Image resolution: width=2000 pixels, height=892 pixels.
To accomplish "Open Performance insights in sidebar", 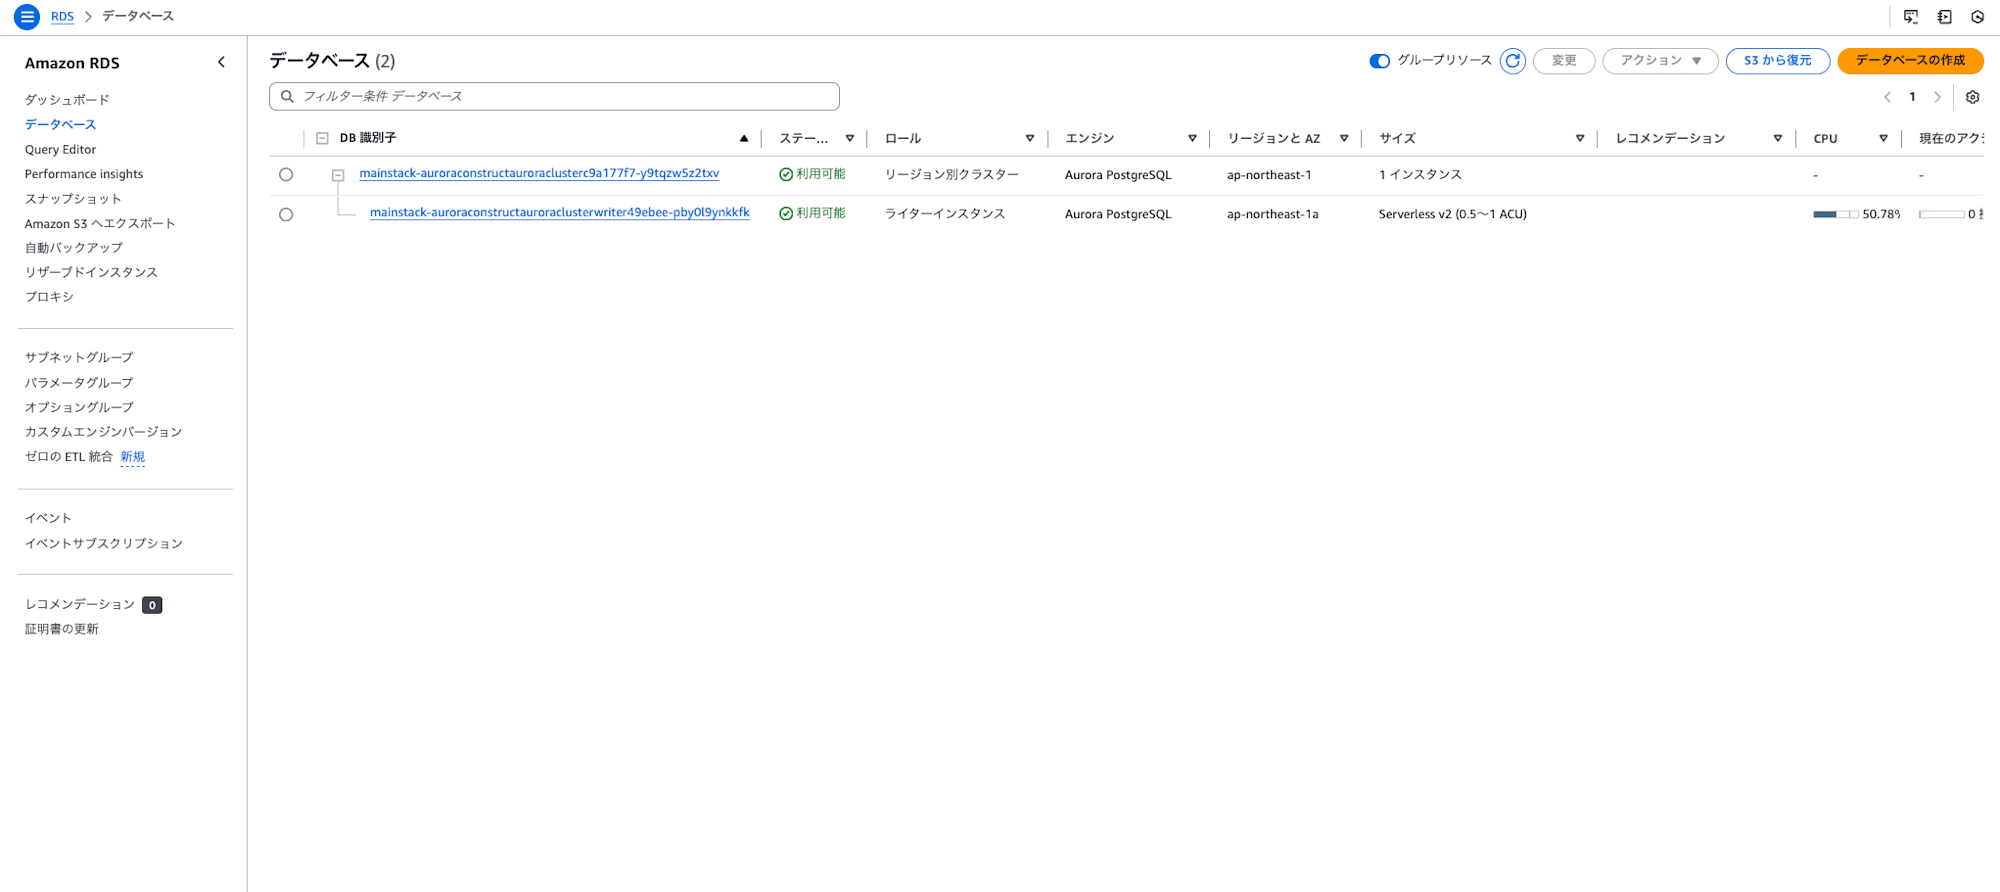I will [x=84, y=174].
